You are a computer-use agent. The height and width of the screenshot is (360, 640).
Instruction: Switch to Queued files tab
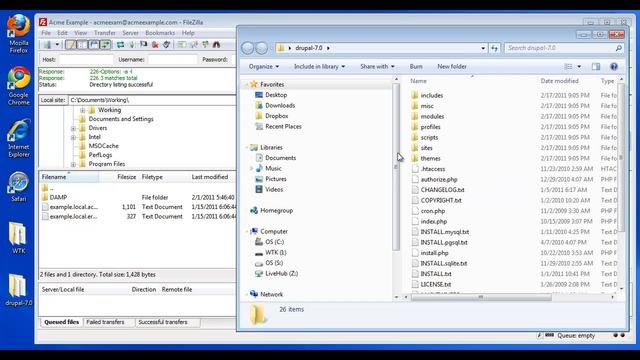click(x=61, y=322)
